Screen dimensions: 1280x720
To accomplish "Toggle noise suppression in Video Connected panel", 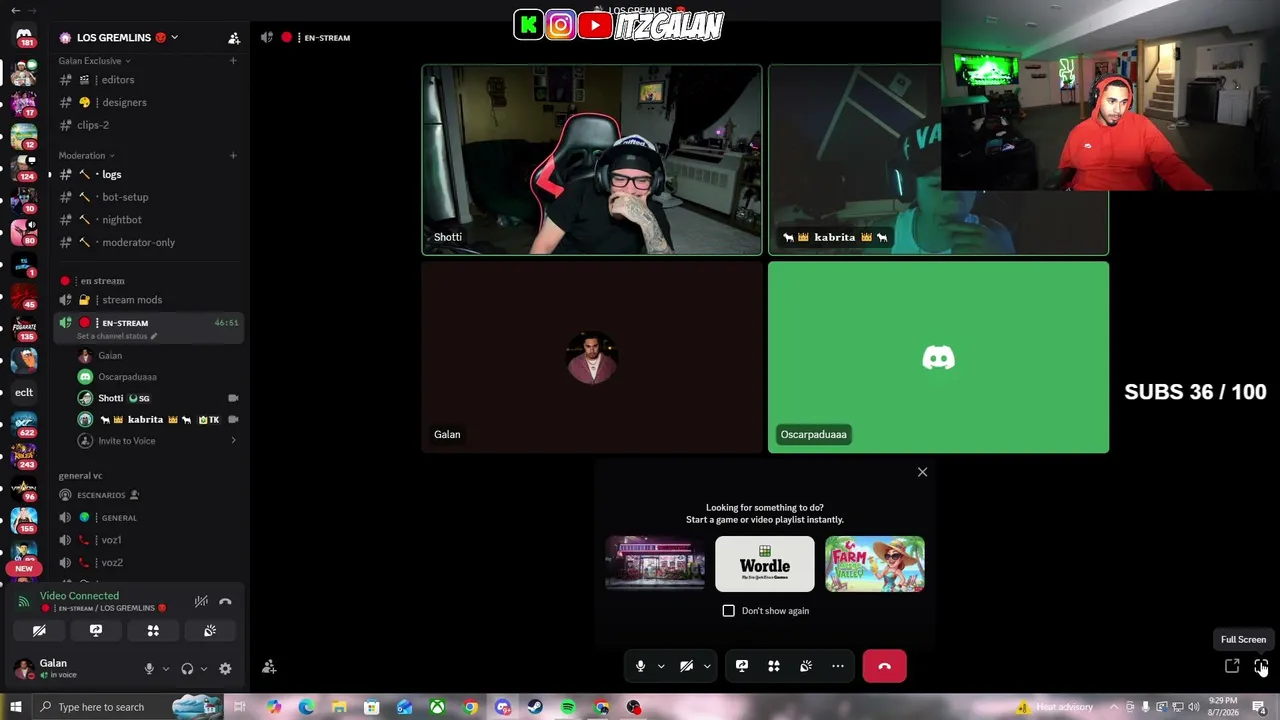I will pyautogui.click(x=201, y=602).
